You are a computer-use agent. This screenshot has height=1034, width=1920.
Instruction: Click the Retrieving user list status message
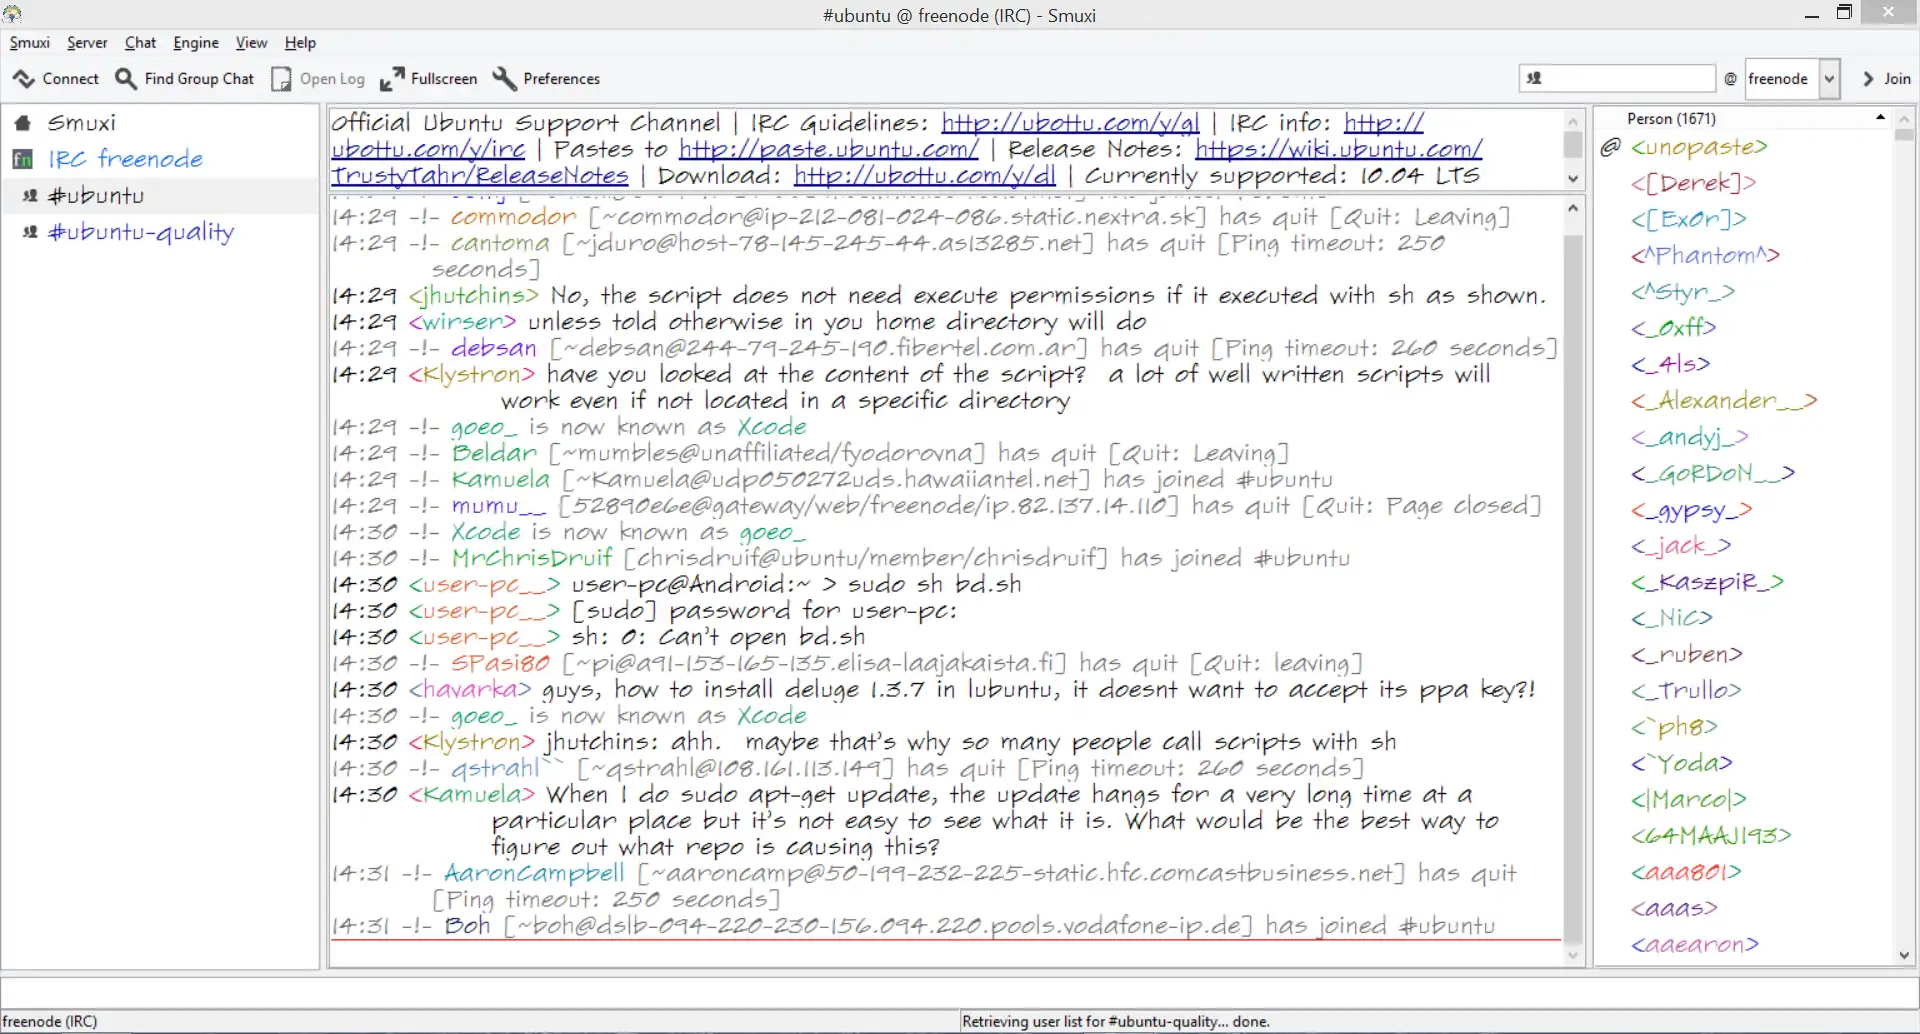click(1115, 1021)
